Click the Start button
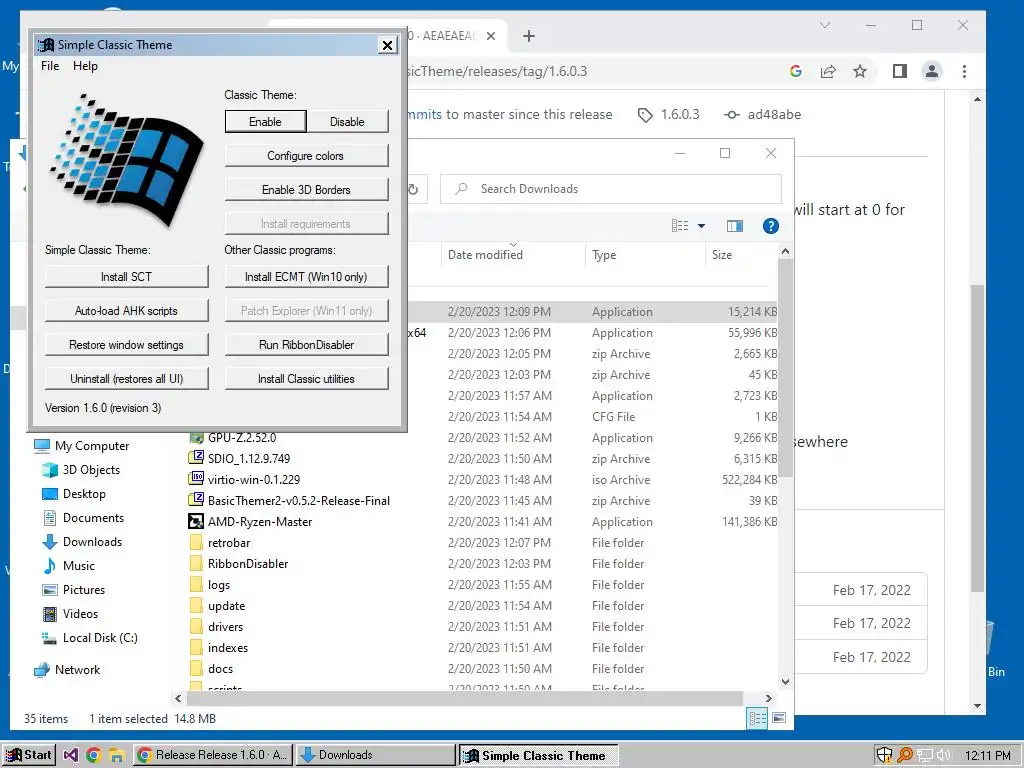 [28, 755]
